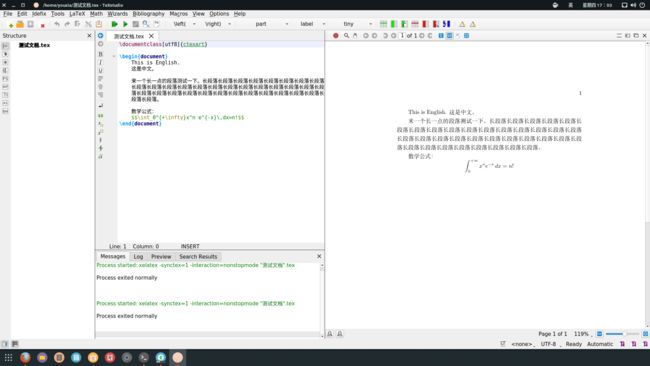
Task: Open the File menu
Action: 7,14
